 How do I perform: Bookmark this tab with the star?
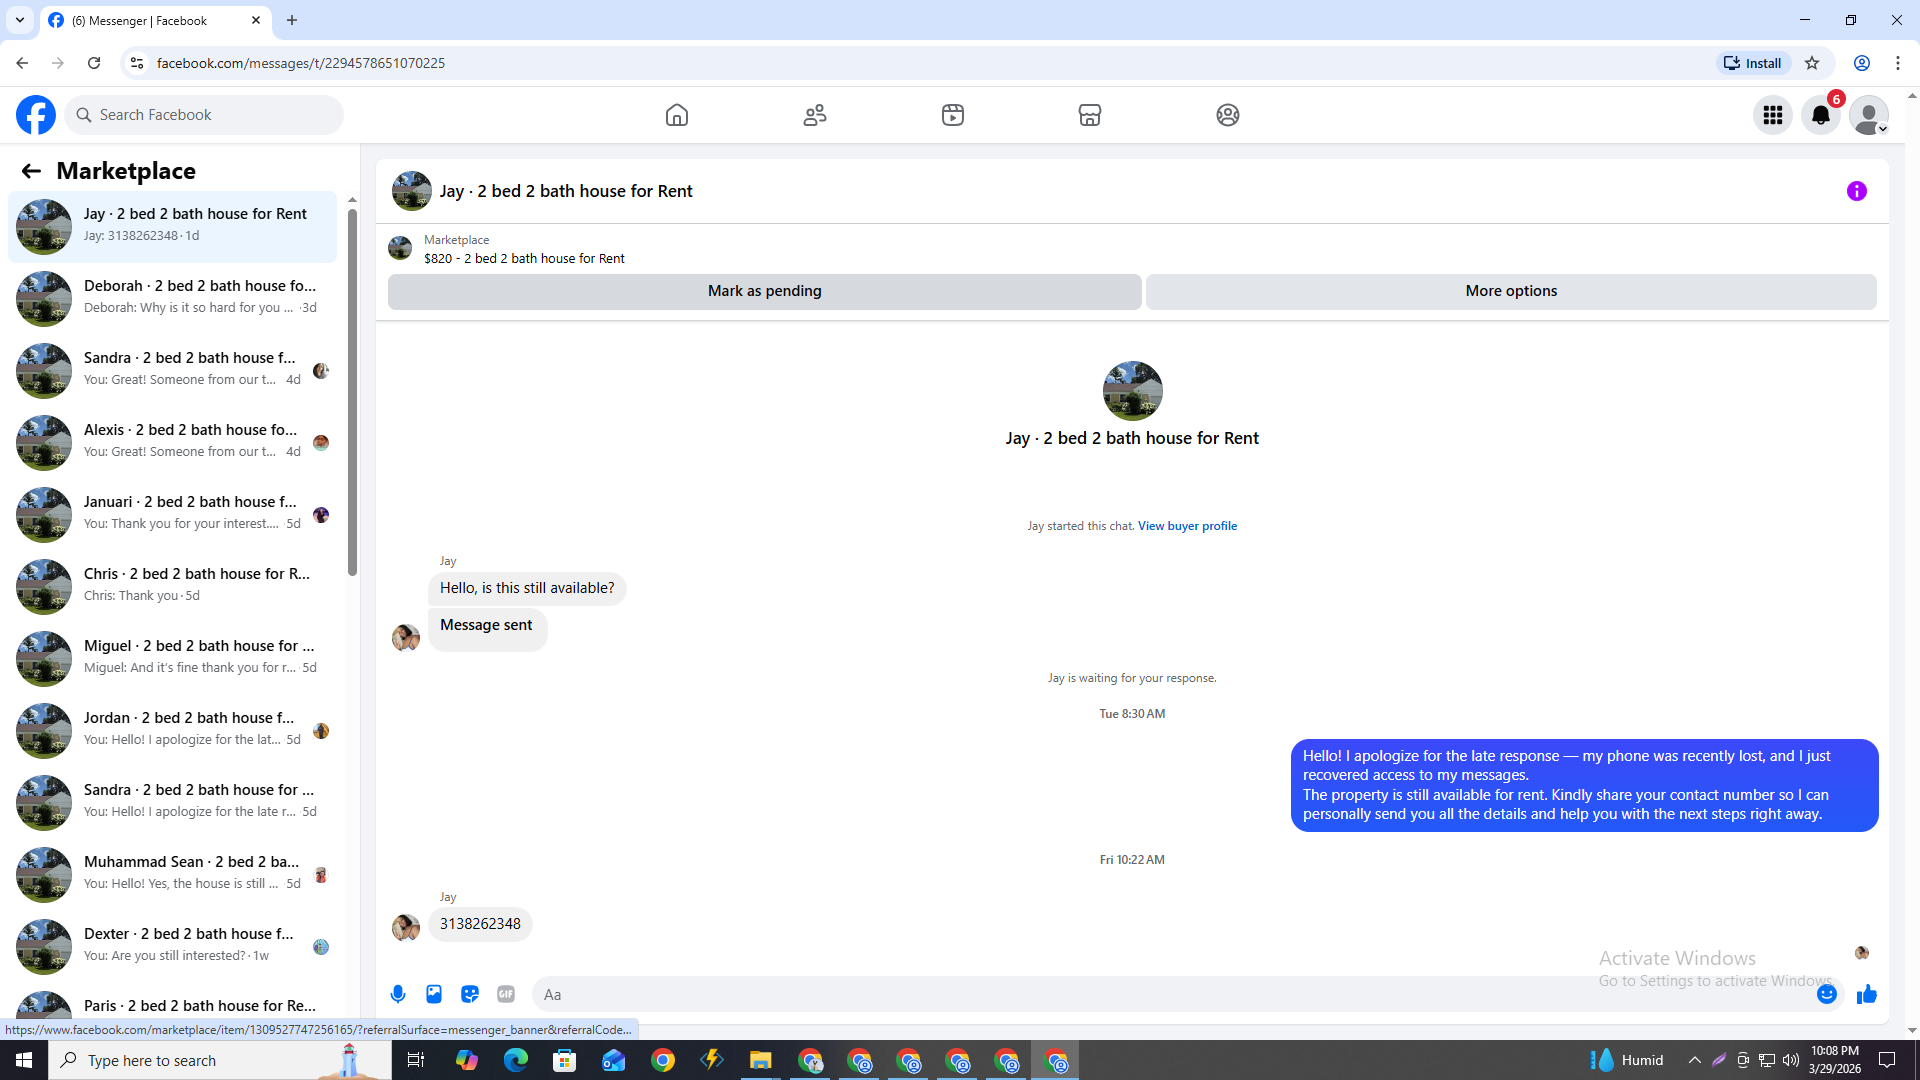[1812, 63]
